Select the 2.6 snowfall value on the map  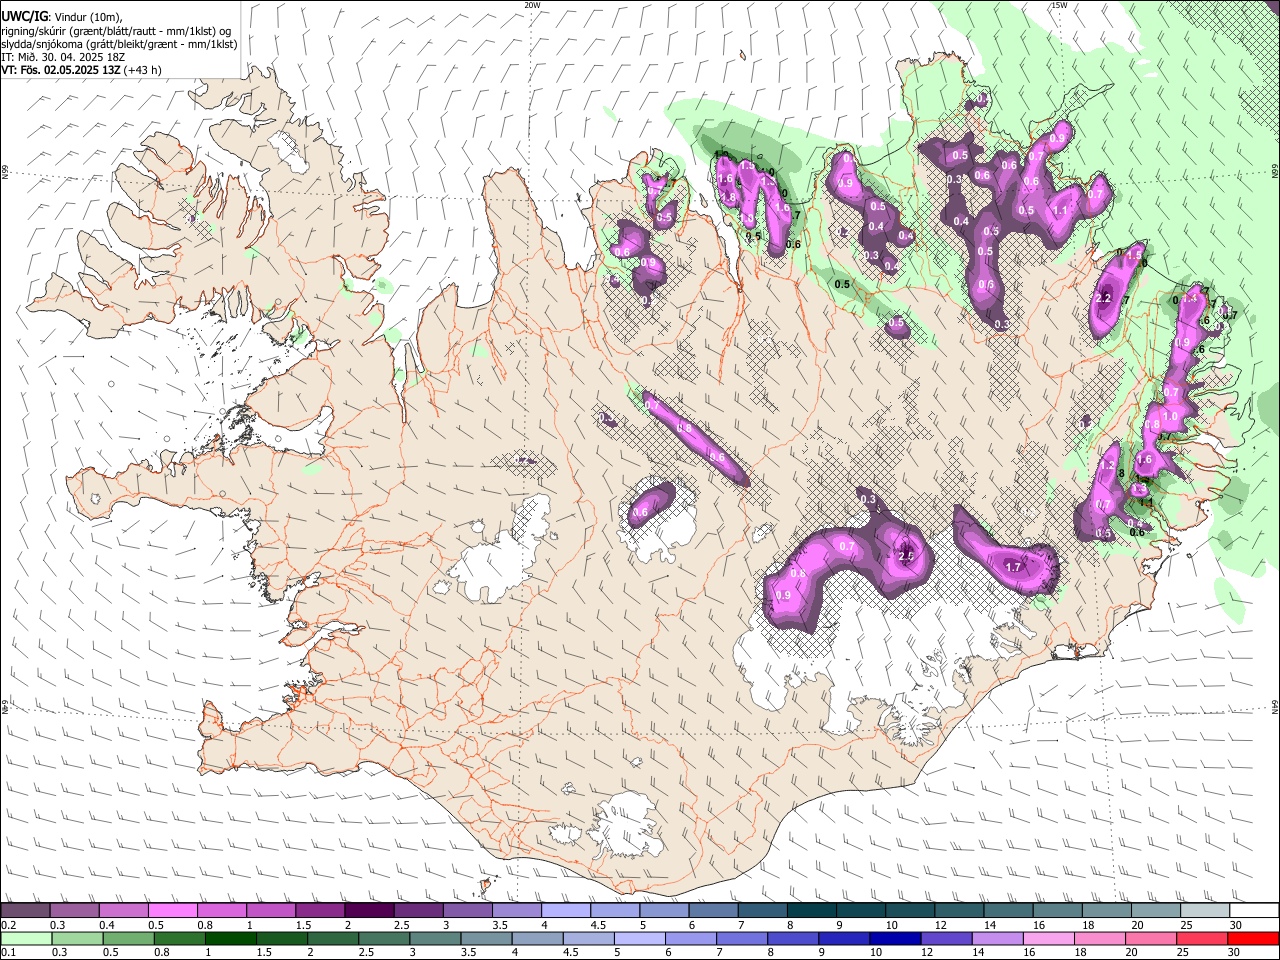coord(907,557)
